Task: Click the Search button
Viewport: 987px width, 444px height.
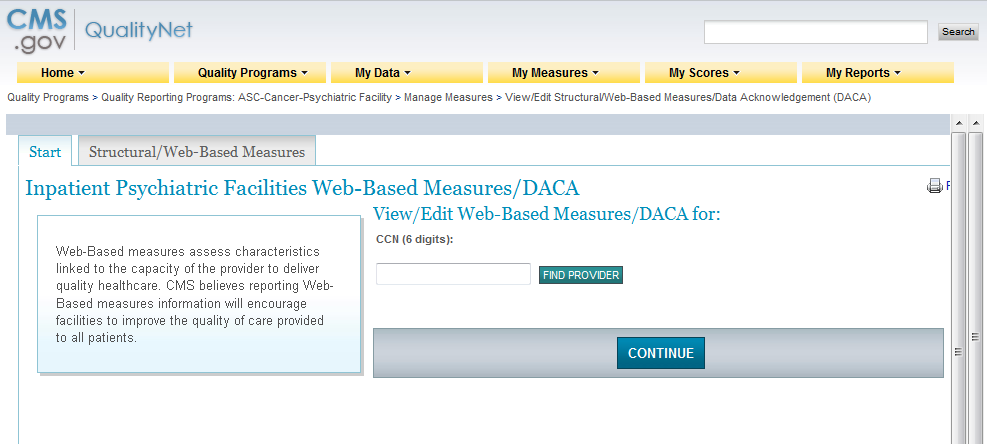Action: click(x=958, y=32)
